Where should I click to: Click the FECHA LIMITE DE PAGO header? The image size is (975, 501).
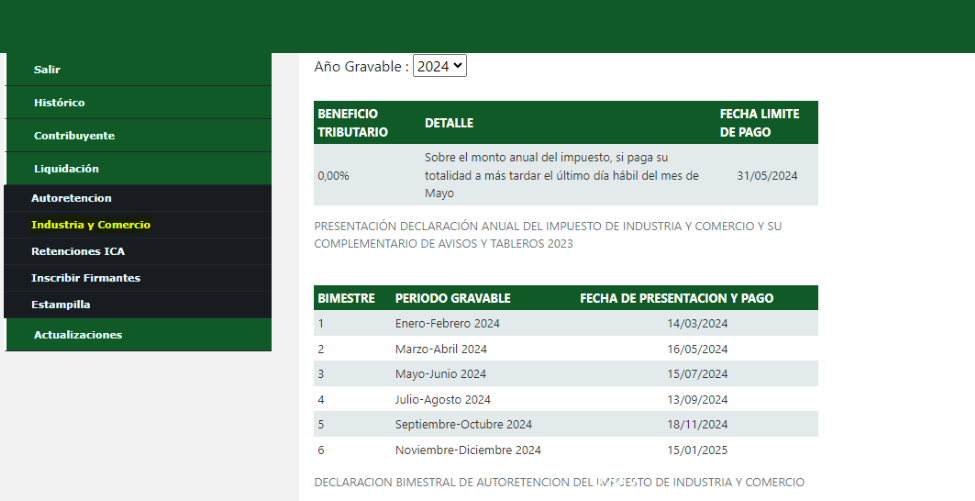coord(759,123)
